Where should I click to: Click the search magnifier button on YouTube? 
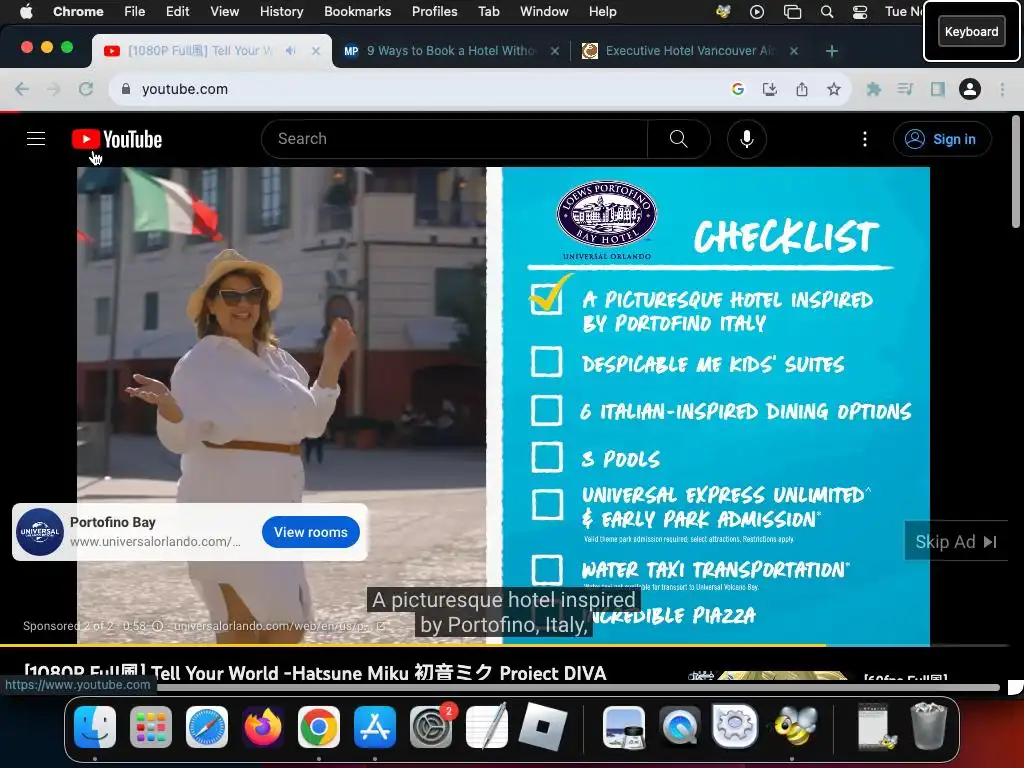(679, 138)
